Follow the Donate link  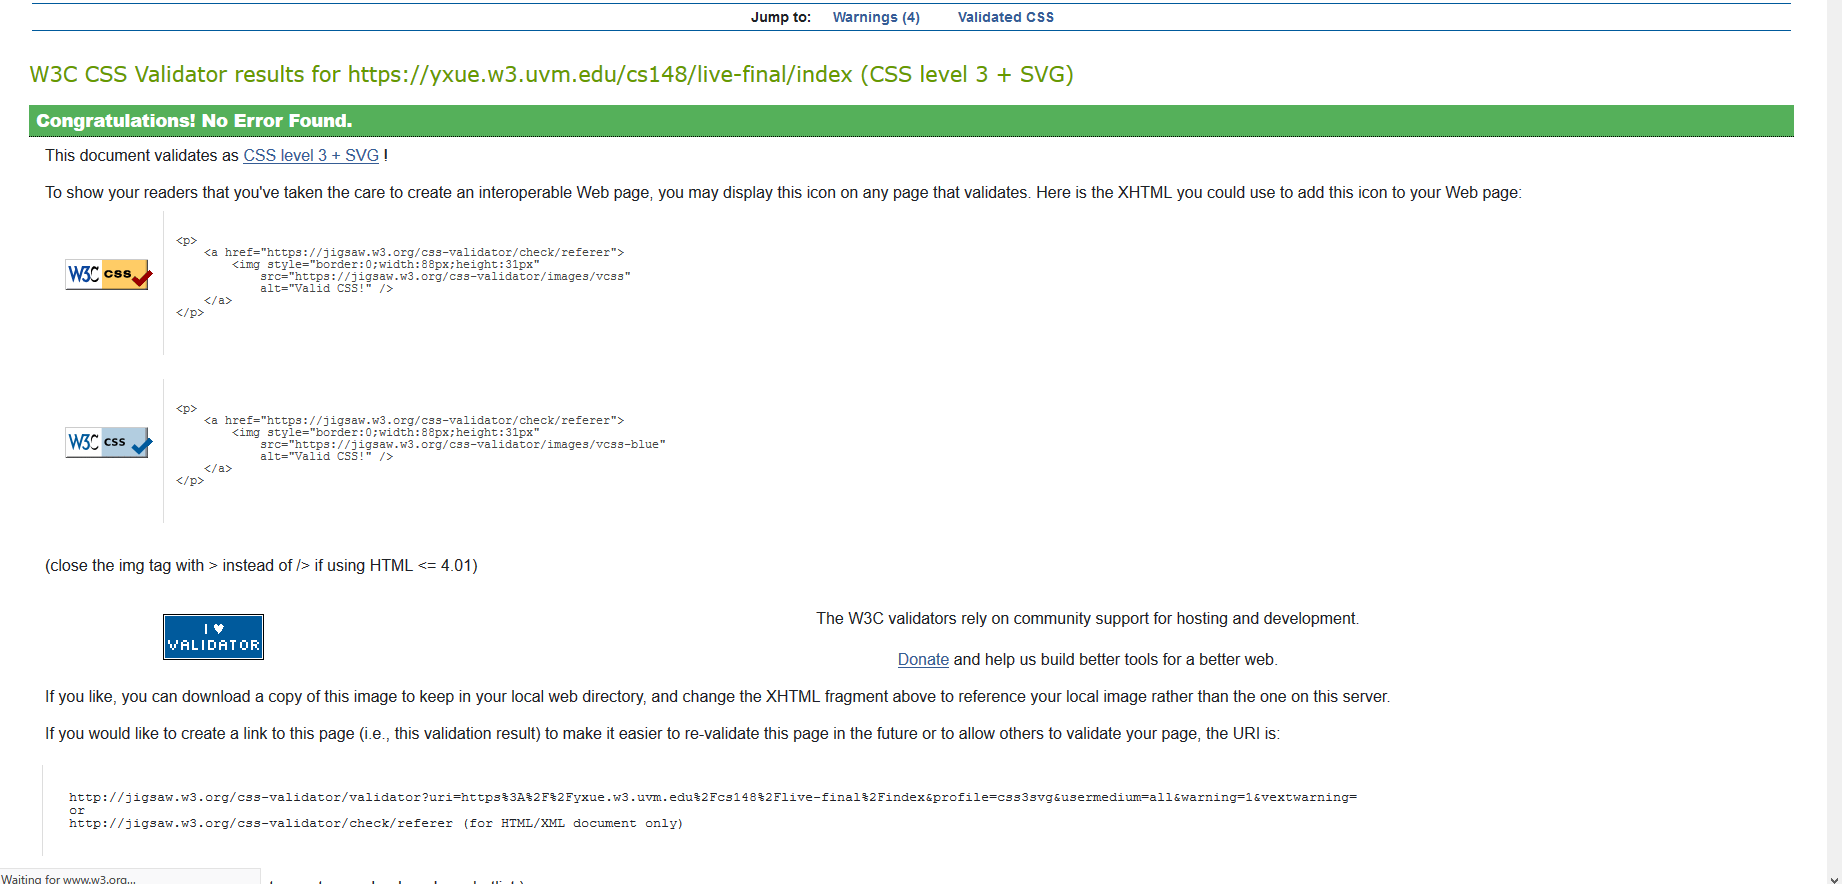(x=922, y=660)
